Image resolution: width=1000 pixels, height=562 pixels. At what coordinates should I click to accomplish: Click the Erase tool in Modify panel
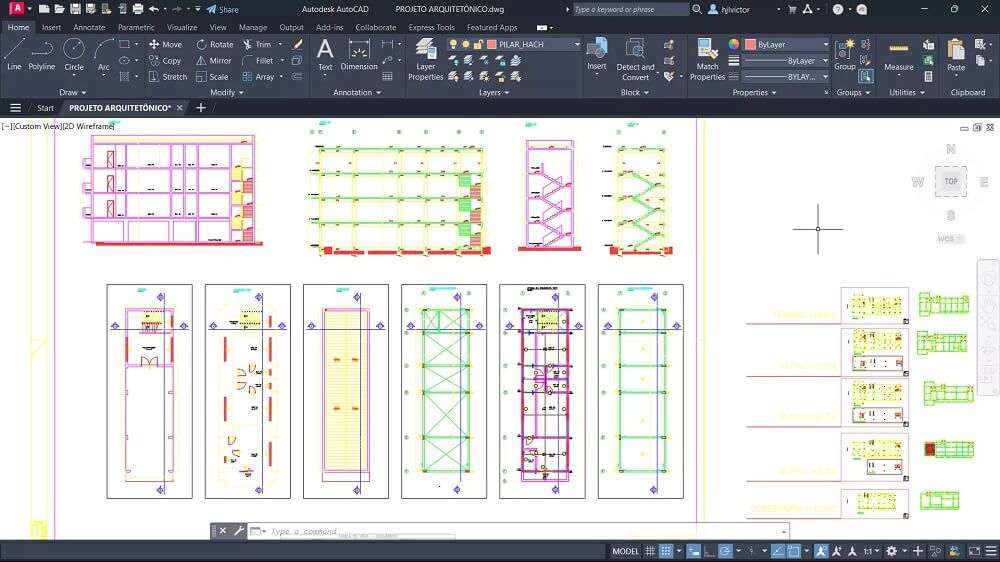[x=297, y=44]
